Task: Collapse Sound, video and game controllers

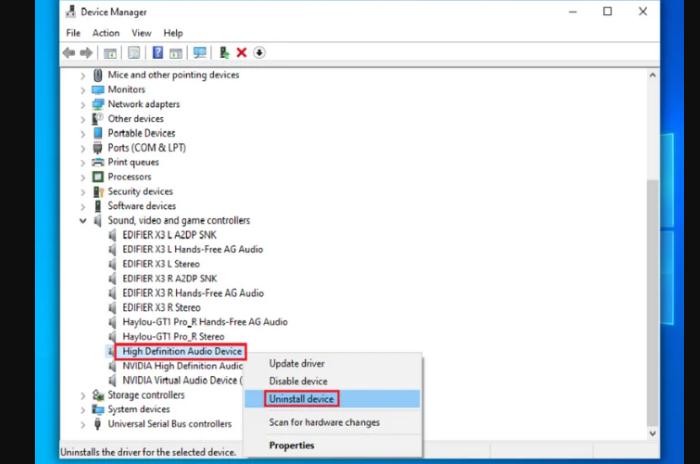Action: tap(83, 220)
